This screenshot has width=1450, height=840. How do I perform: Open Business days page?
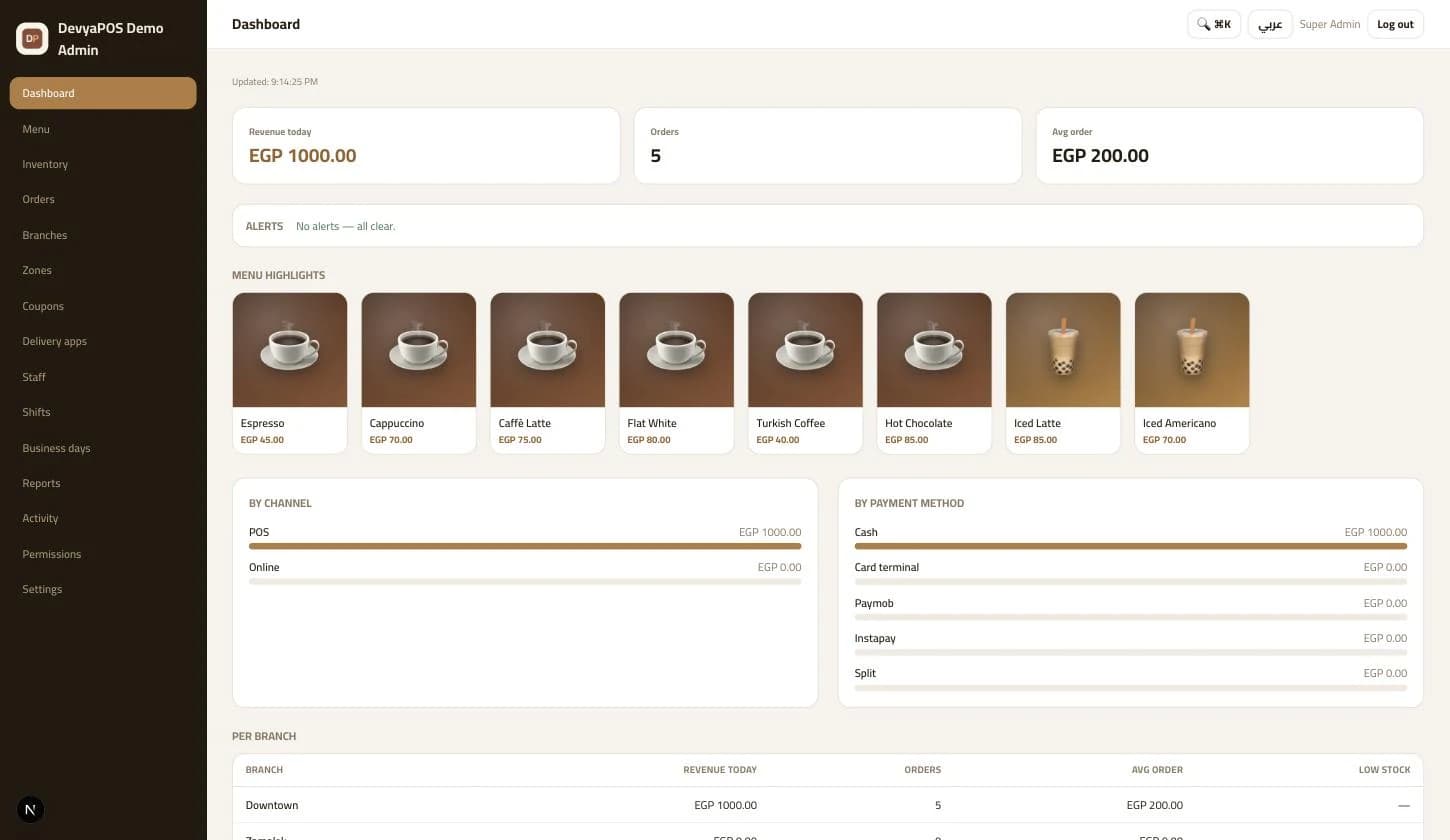click(103, 448)
